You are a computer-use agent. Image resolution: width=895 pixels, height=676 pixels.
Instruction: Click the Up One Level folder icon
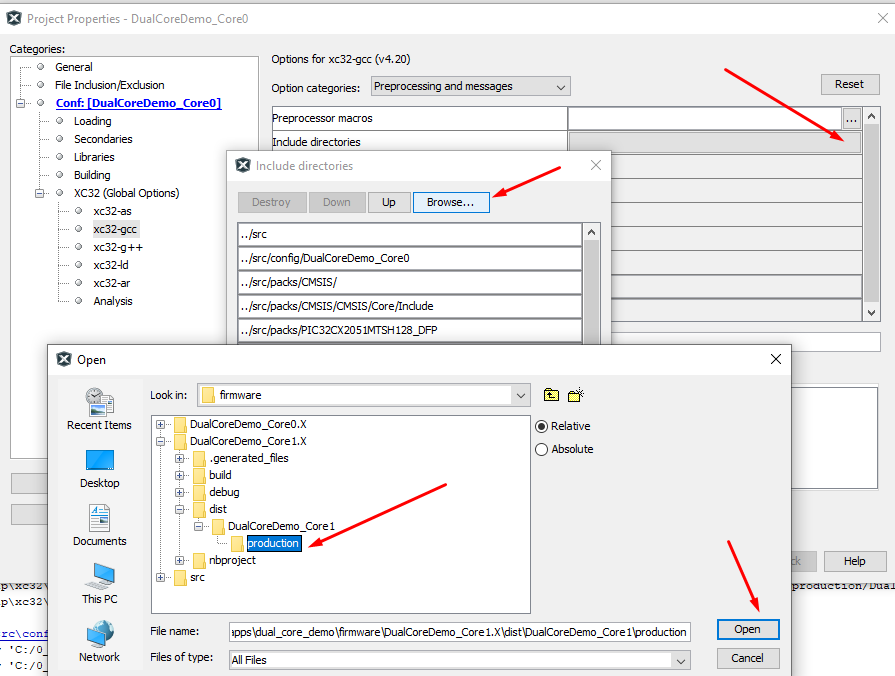pyautogui.click(x=551, y=395)
